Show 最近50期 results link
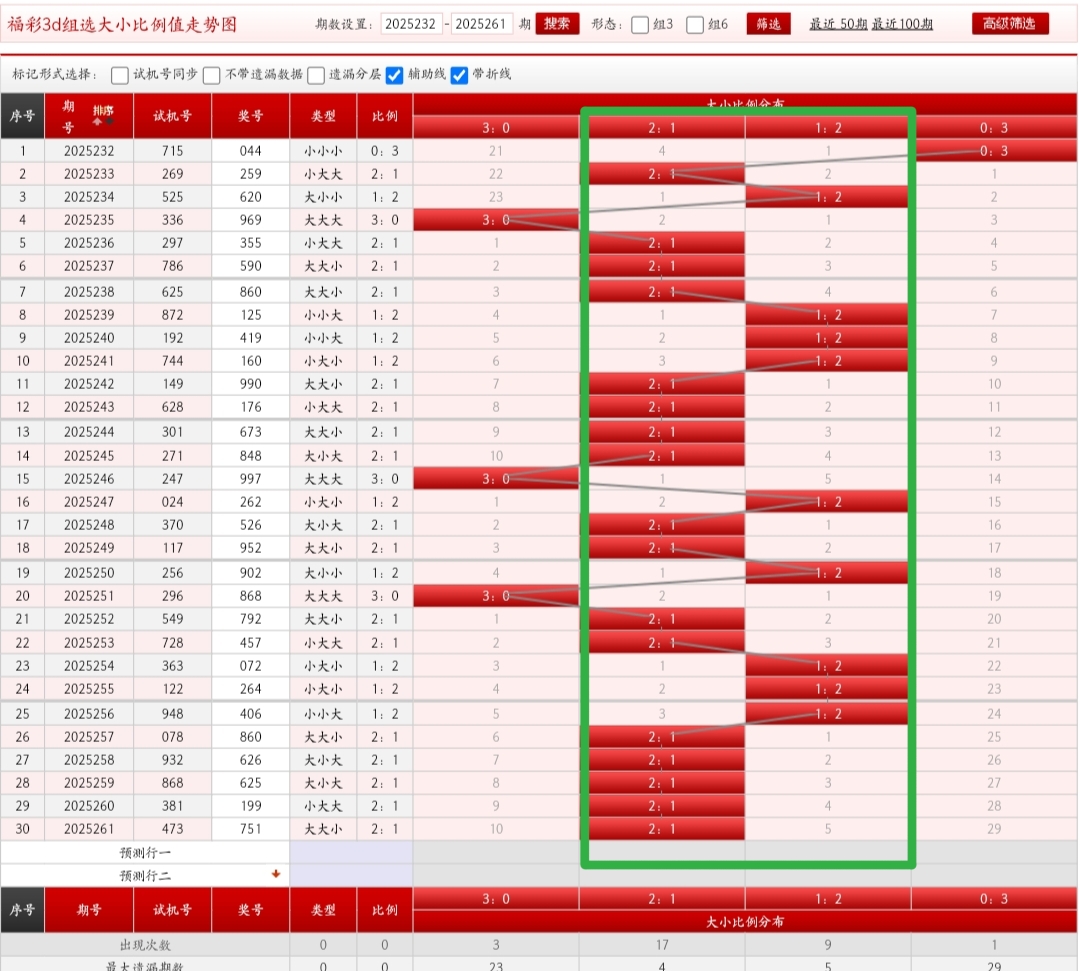 pyautogui.click(x=838, y=24)
